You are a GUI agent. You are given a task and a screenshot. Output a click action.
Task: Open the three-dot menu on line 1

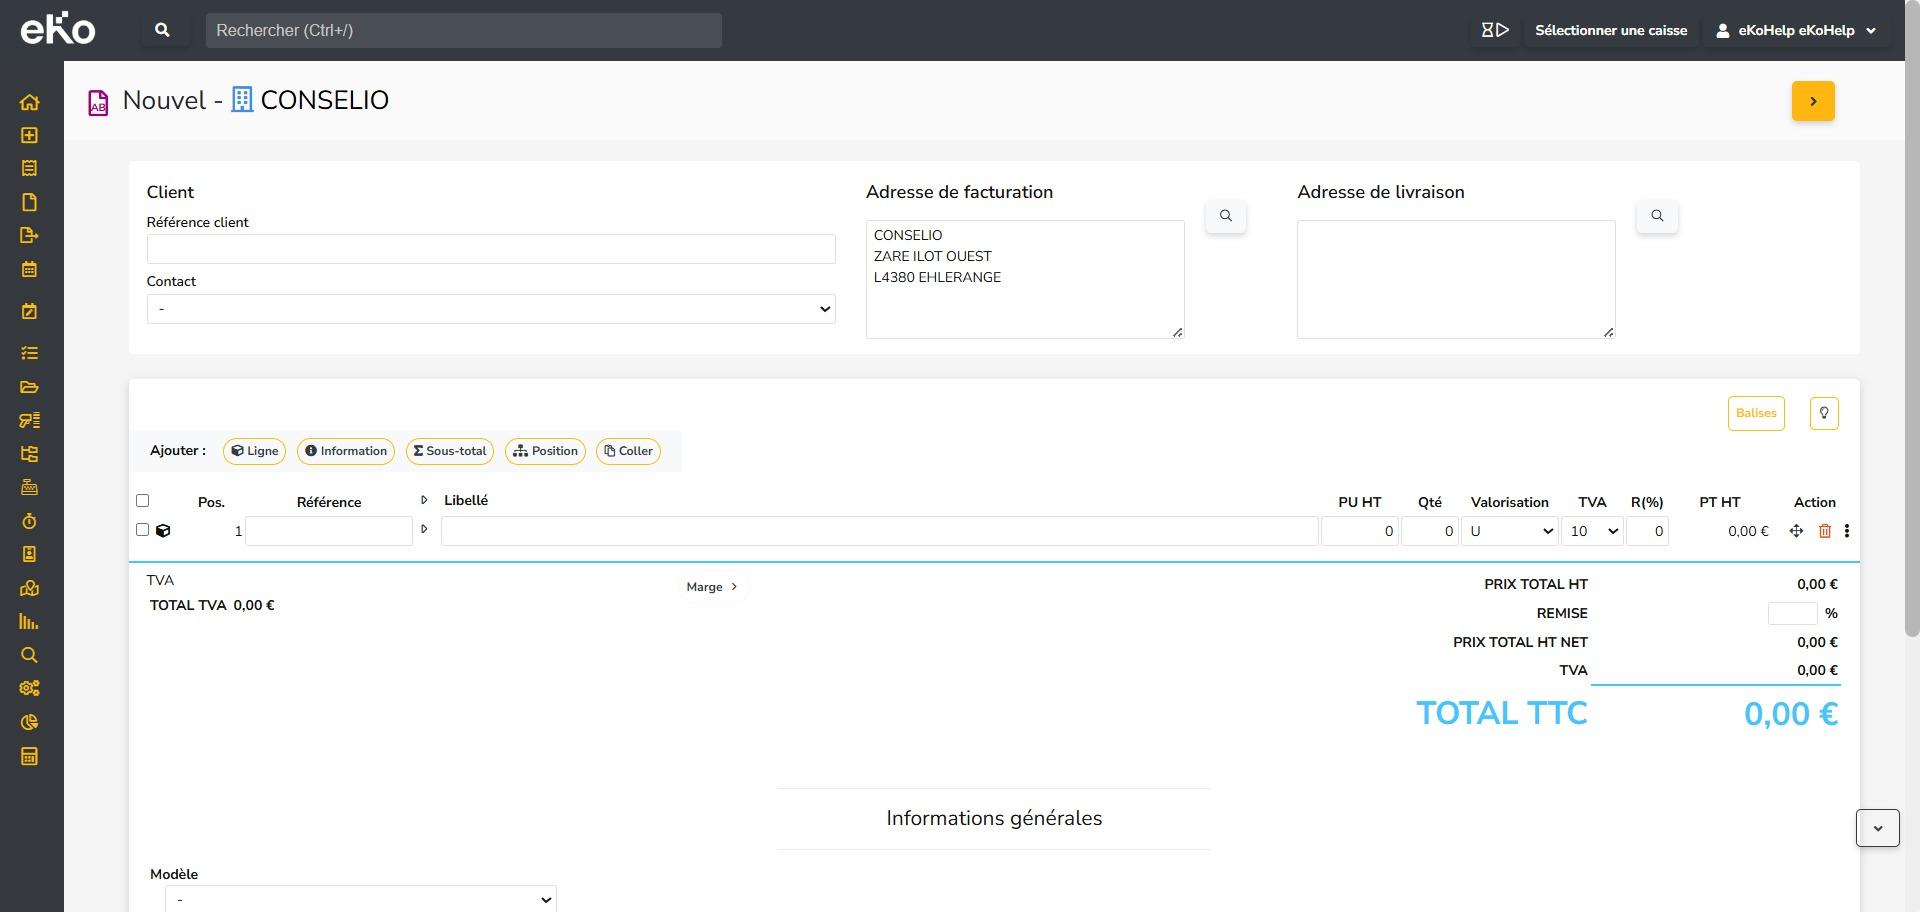coord(1846,531)
